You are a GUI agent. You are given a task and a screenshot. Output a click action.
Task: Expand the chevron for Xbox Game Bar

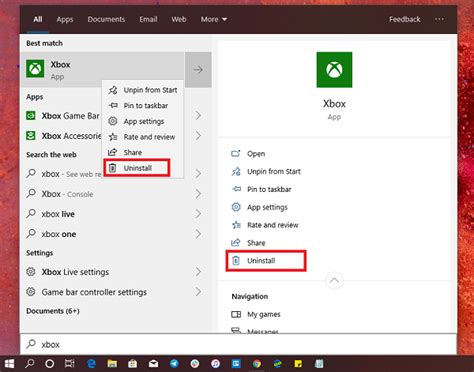pos(198,115)
